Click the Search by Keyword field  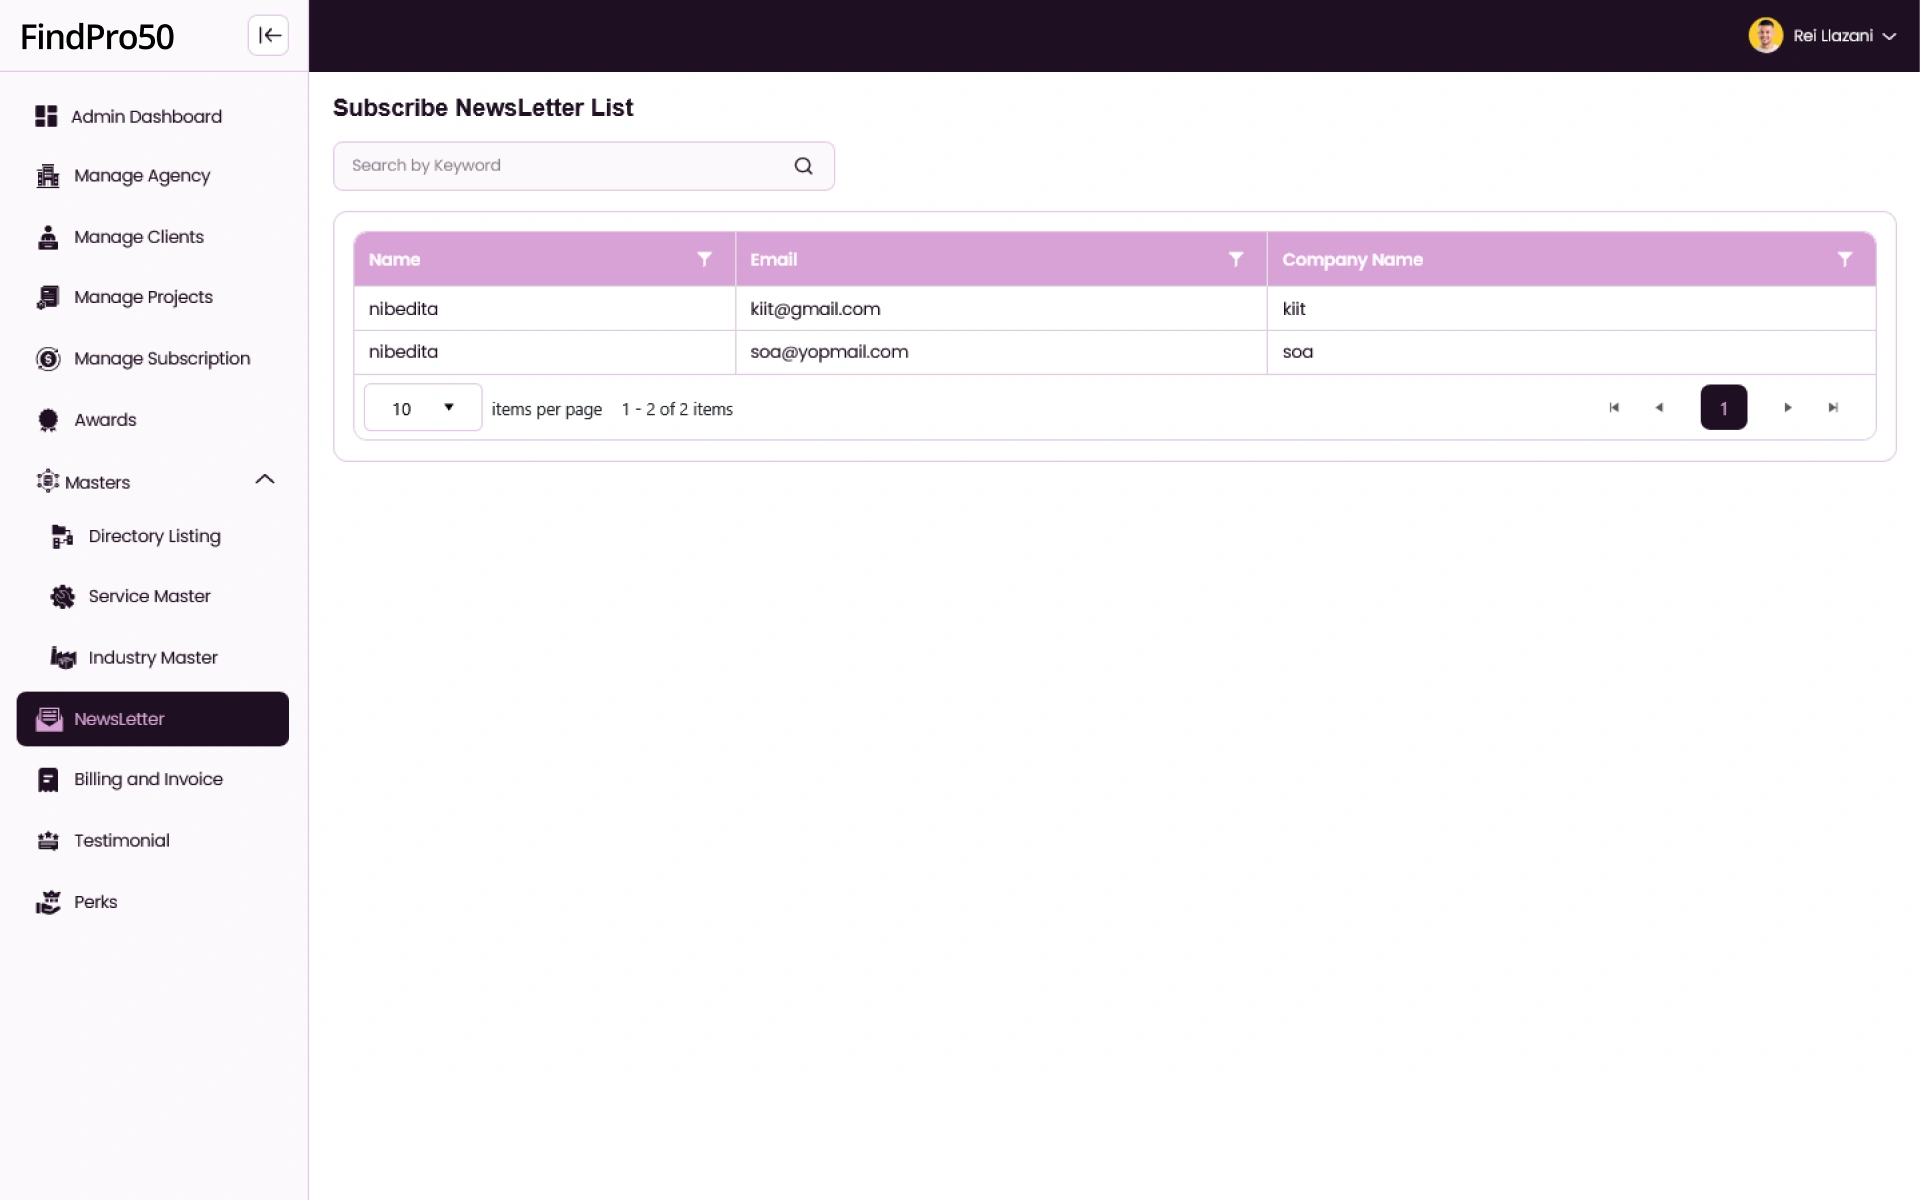(x=565, y=166)
